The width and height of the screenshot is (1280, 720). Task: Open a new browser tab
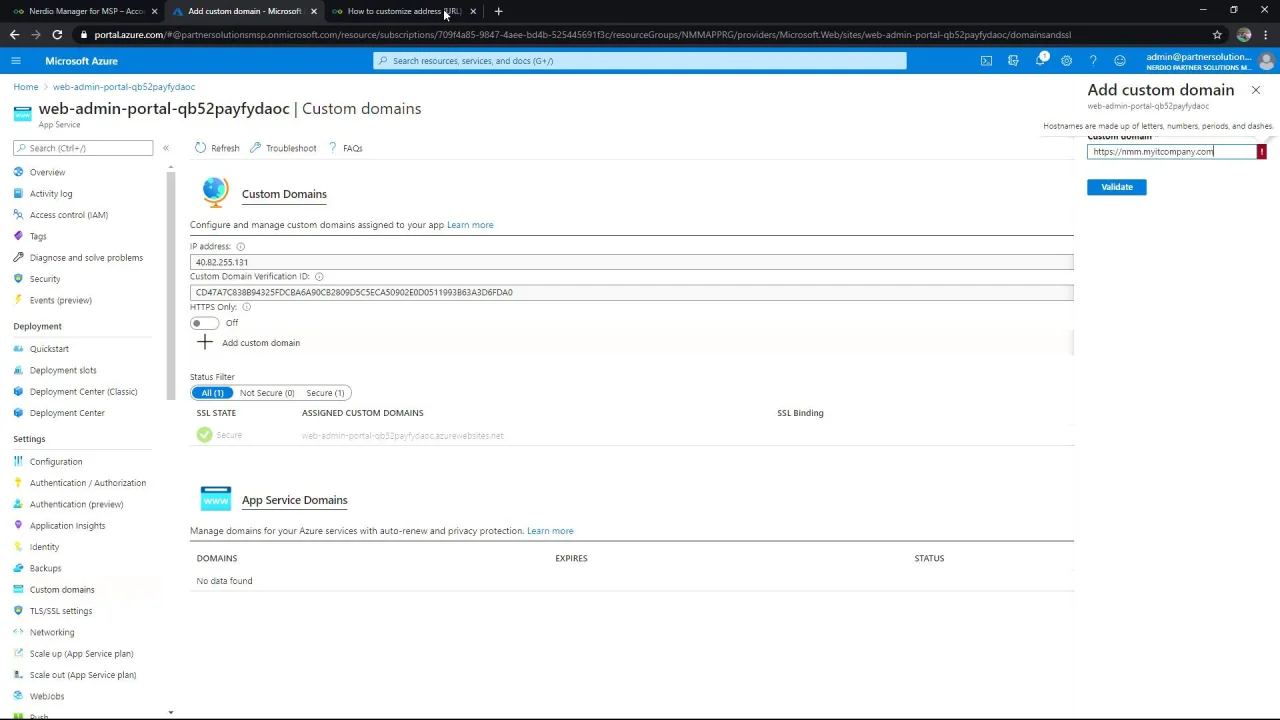498,11
